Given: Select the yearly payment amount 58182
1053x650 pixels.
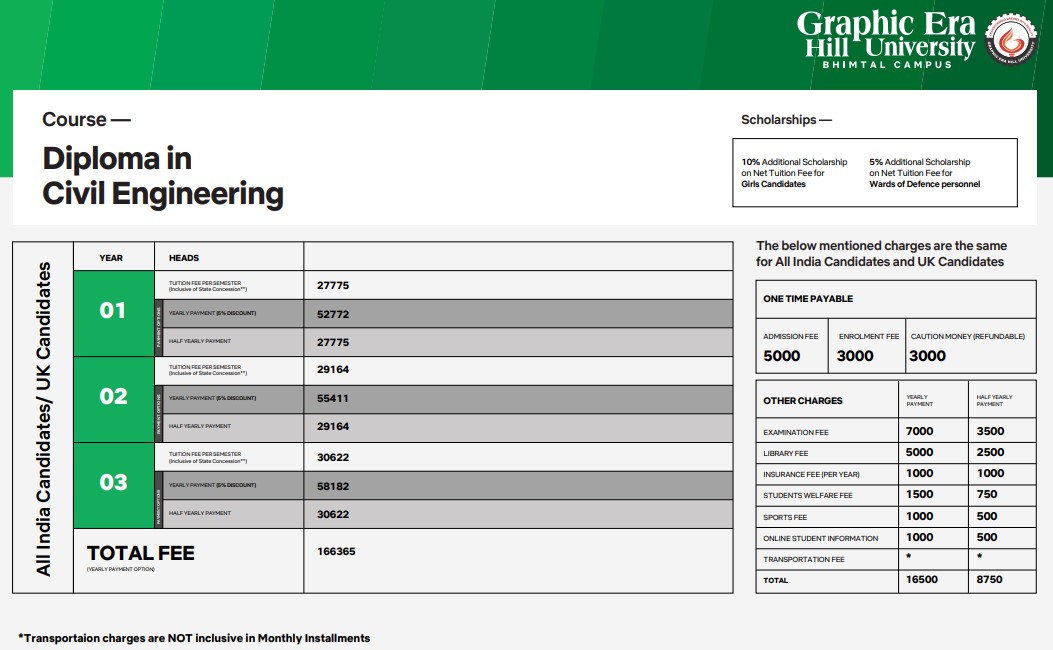Looking at the screenshot, I should (333, 486).
